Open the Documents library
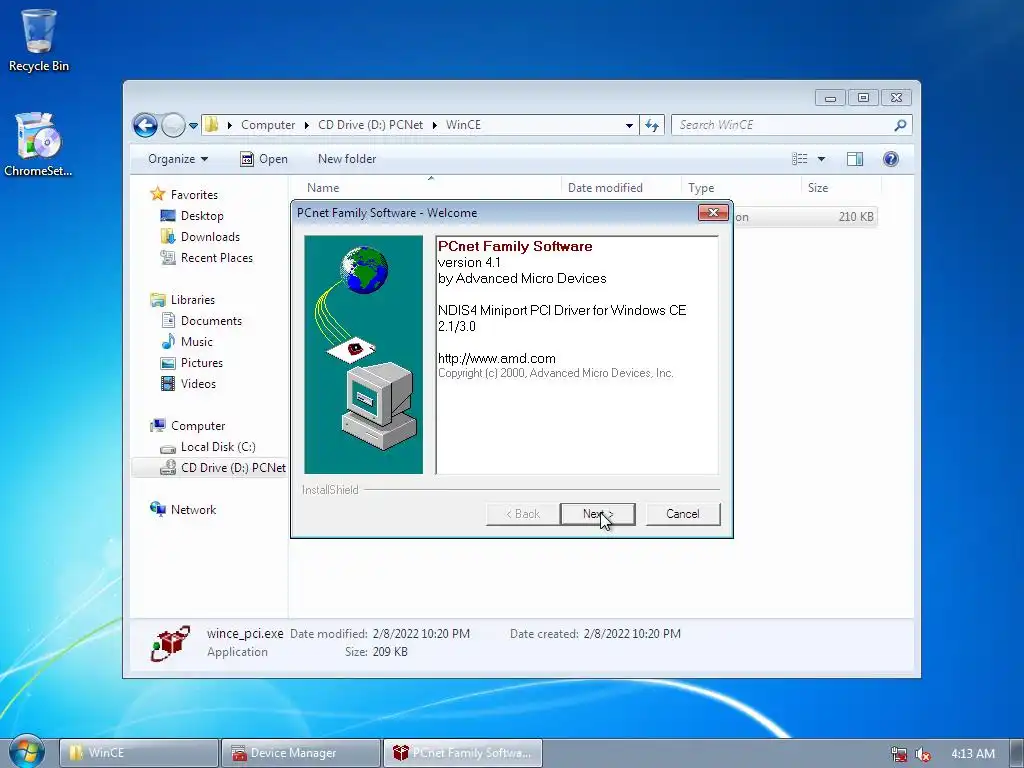Screen dimensions: 1024x768 tap(211, 321)
